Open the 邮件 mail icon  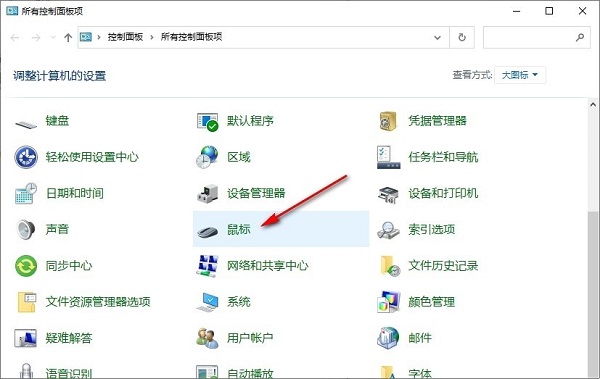[x=388, y=338]
